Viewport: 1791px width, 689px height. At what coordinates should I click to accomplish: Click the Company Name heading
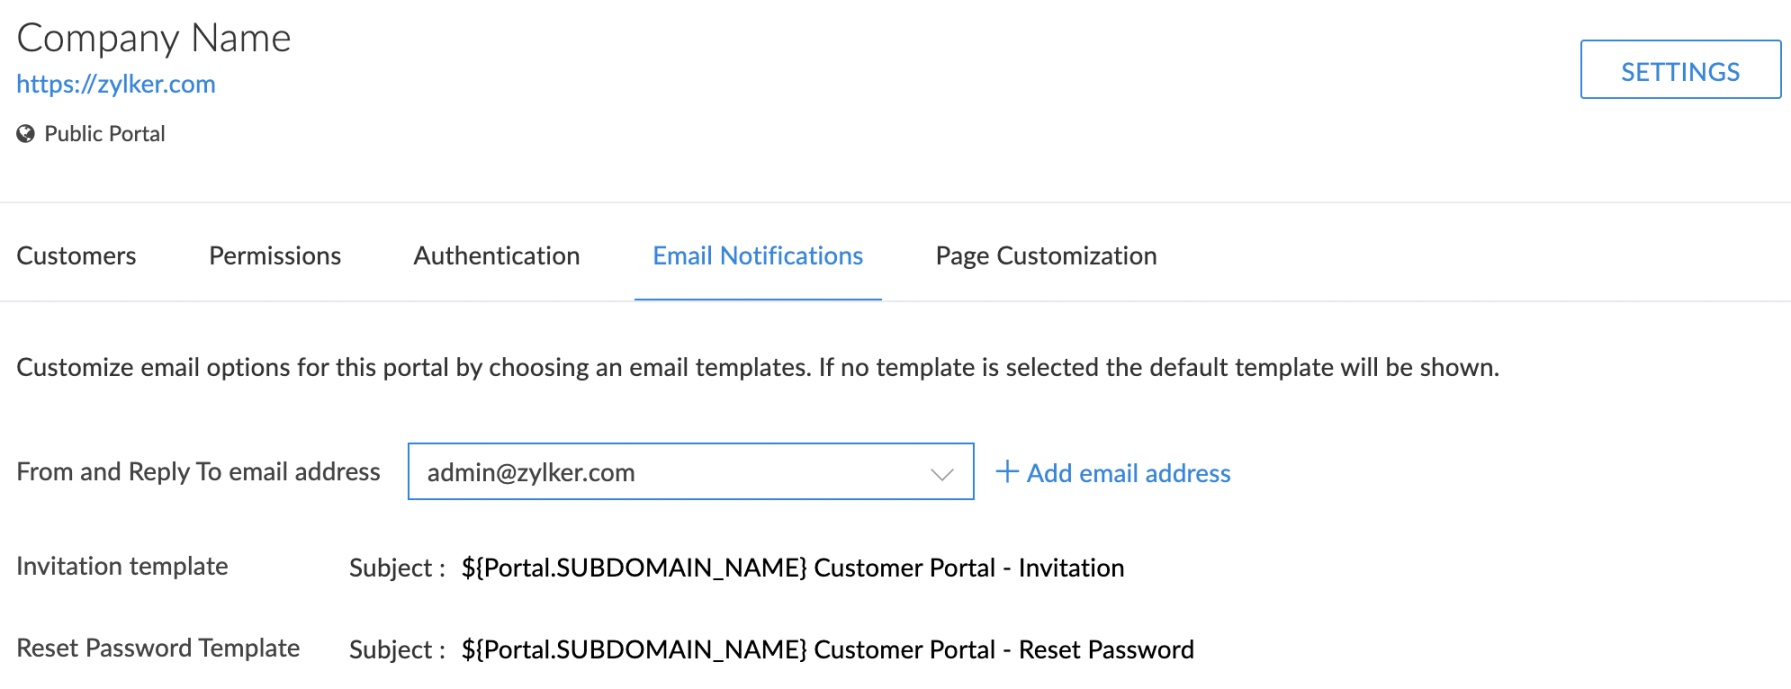[154, 38]
